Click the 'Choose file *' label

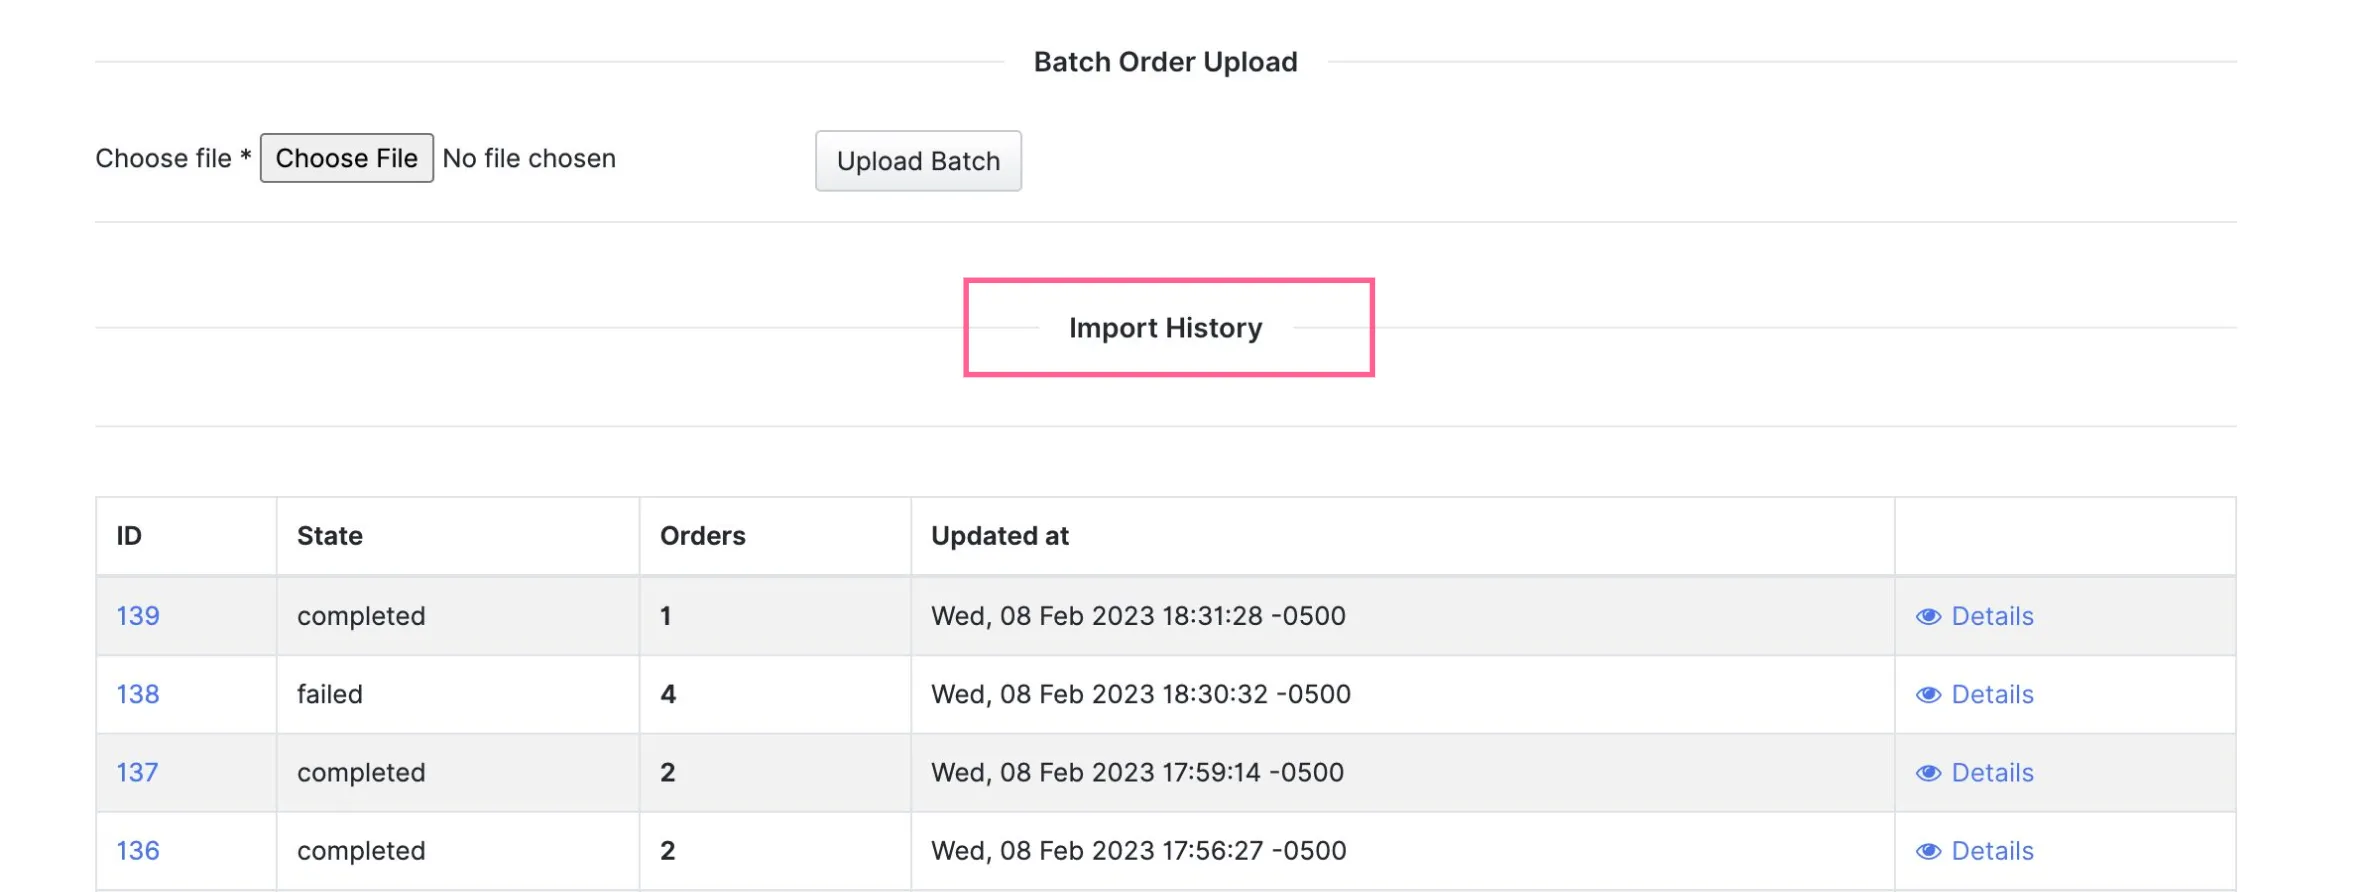pyautogui.click(x=173, y=158)
